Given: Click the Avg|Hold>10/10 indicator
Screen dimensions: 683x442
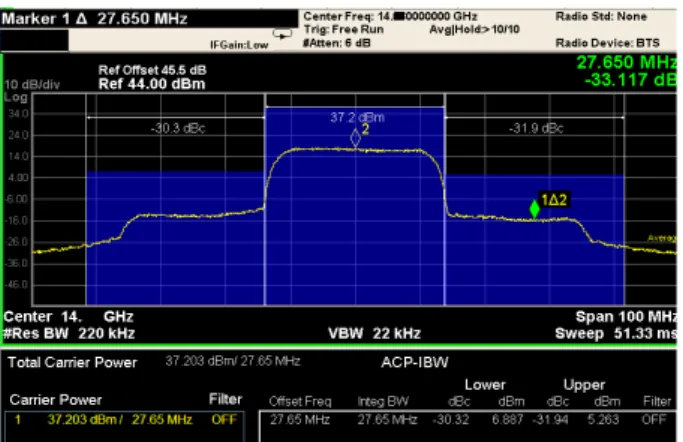Looking at the screenshot, I should [x=474, y=30].
